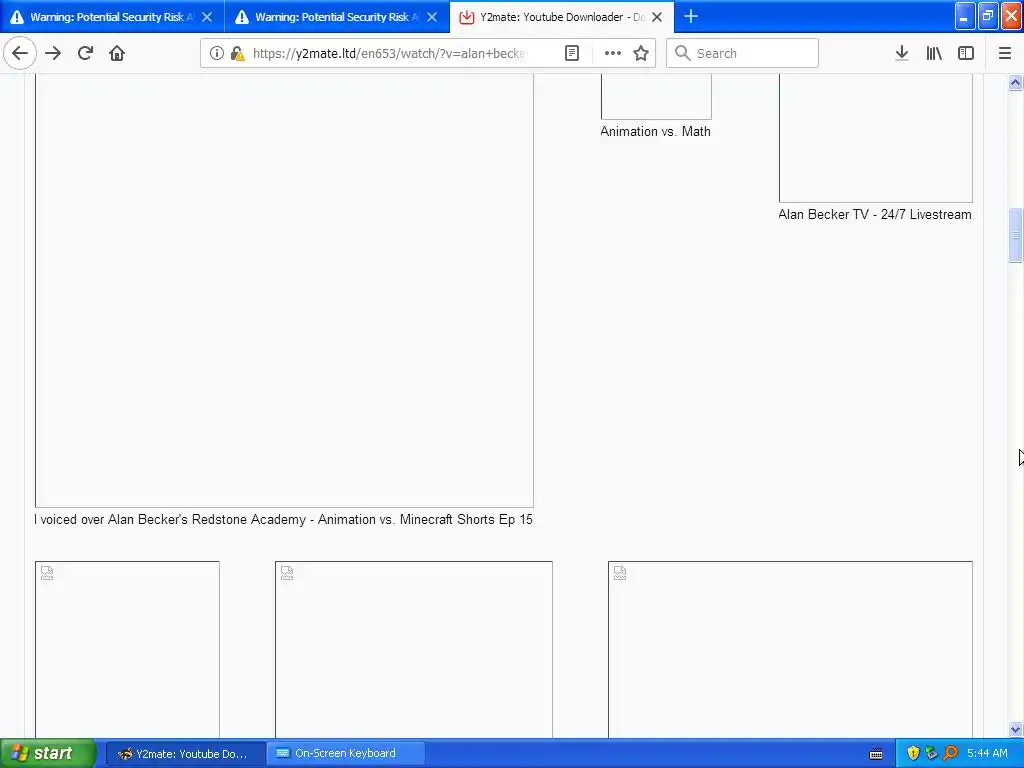Close the first Warning: Potential Security Risk tab

click(x=207, y=17)
